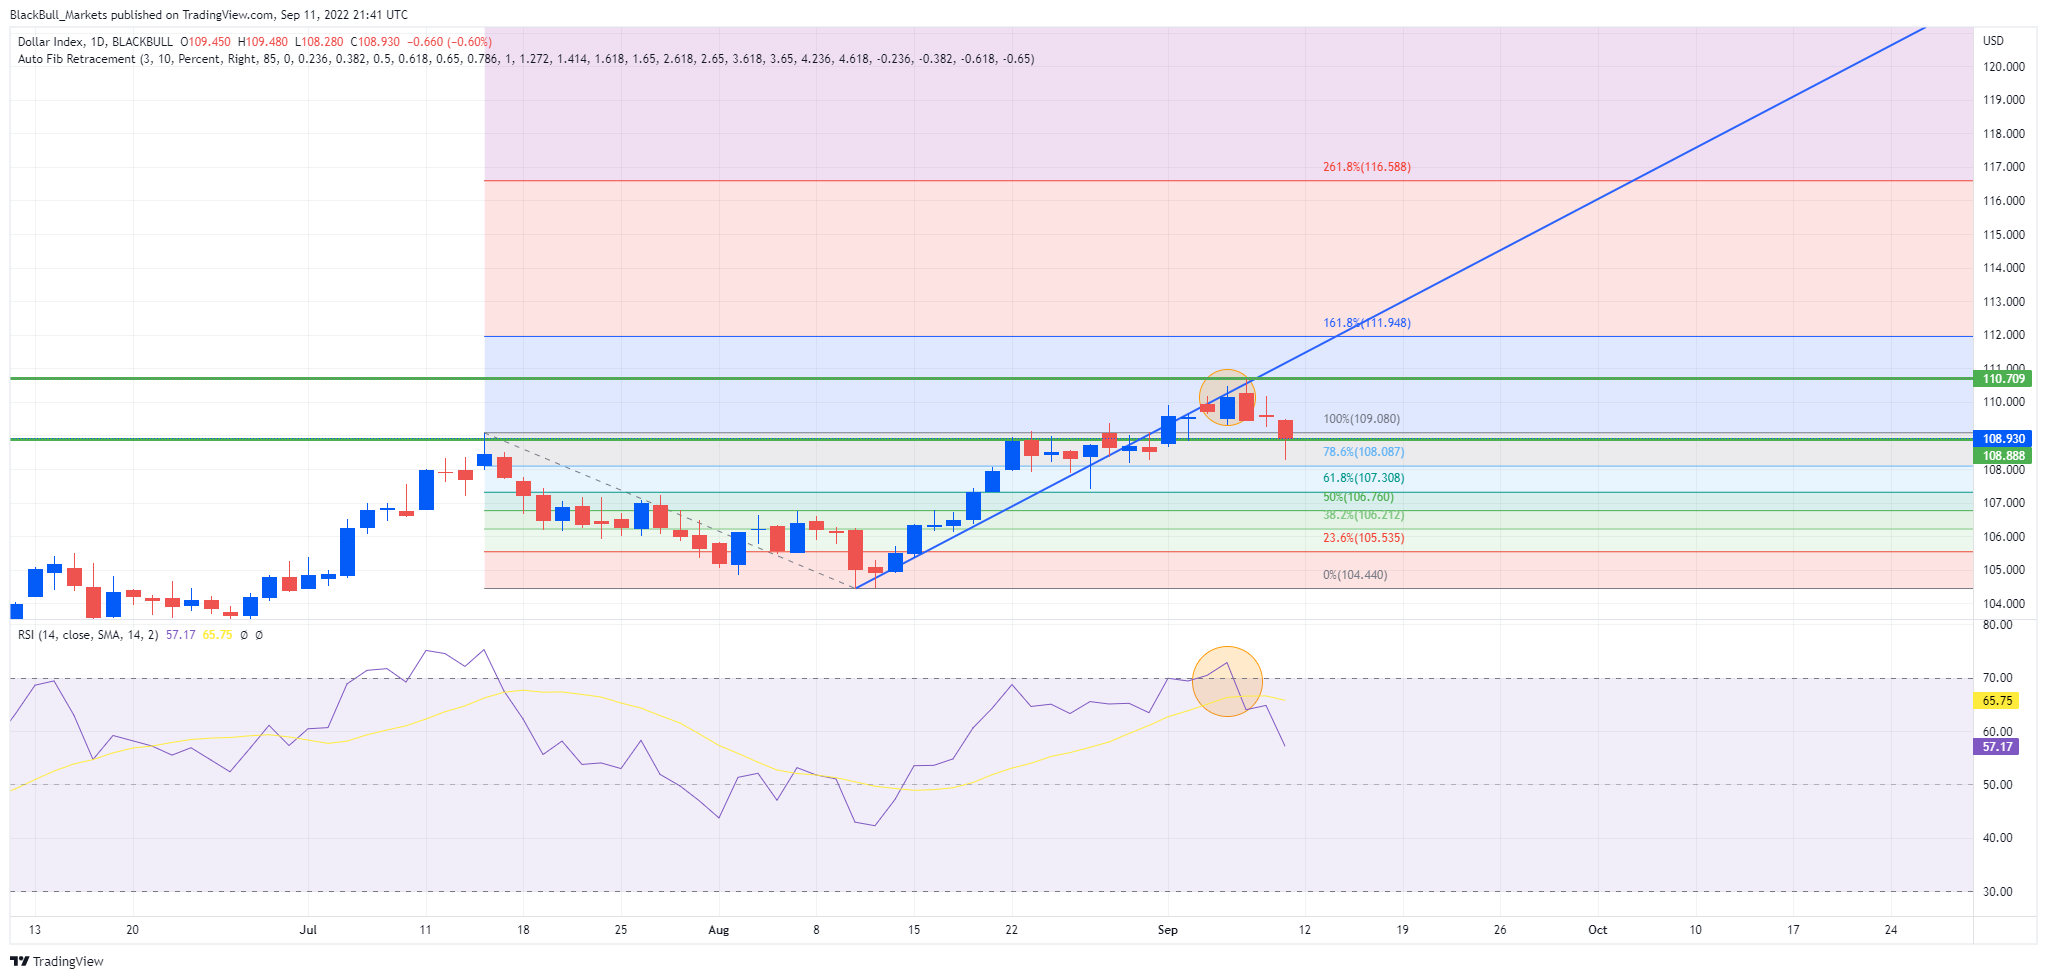Select the 78.6%(108.087) Fibonacci level label
The image size is (2047, 979).
click(1363, 452)
